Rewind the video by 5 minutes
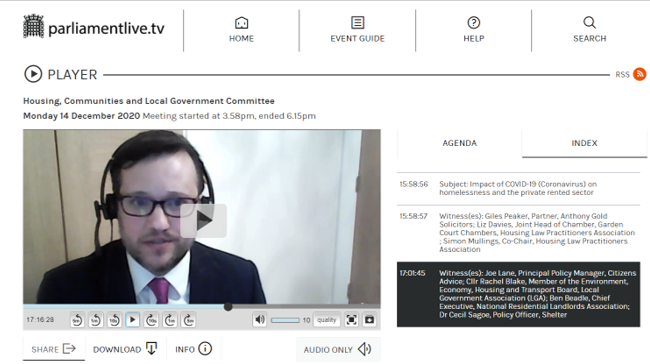This screenshot has height=364, width=650. pyautogui.click(x=77, y=320)
